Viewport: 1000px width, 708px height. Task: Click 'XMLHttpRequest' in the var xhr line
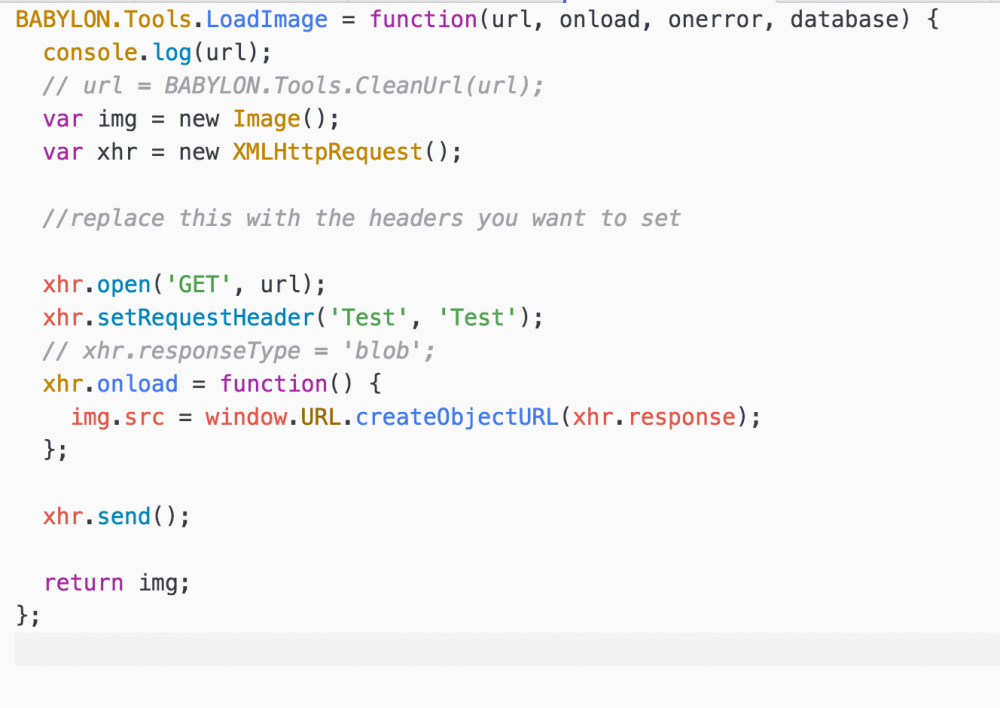(x=327, y=152)
